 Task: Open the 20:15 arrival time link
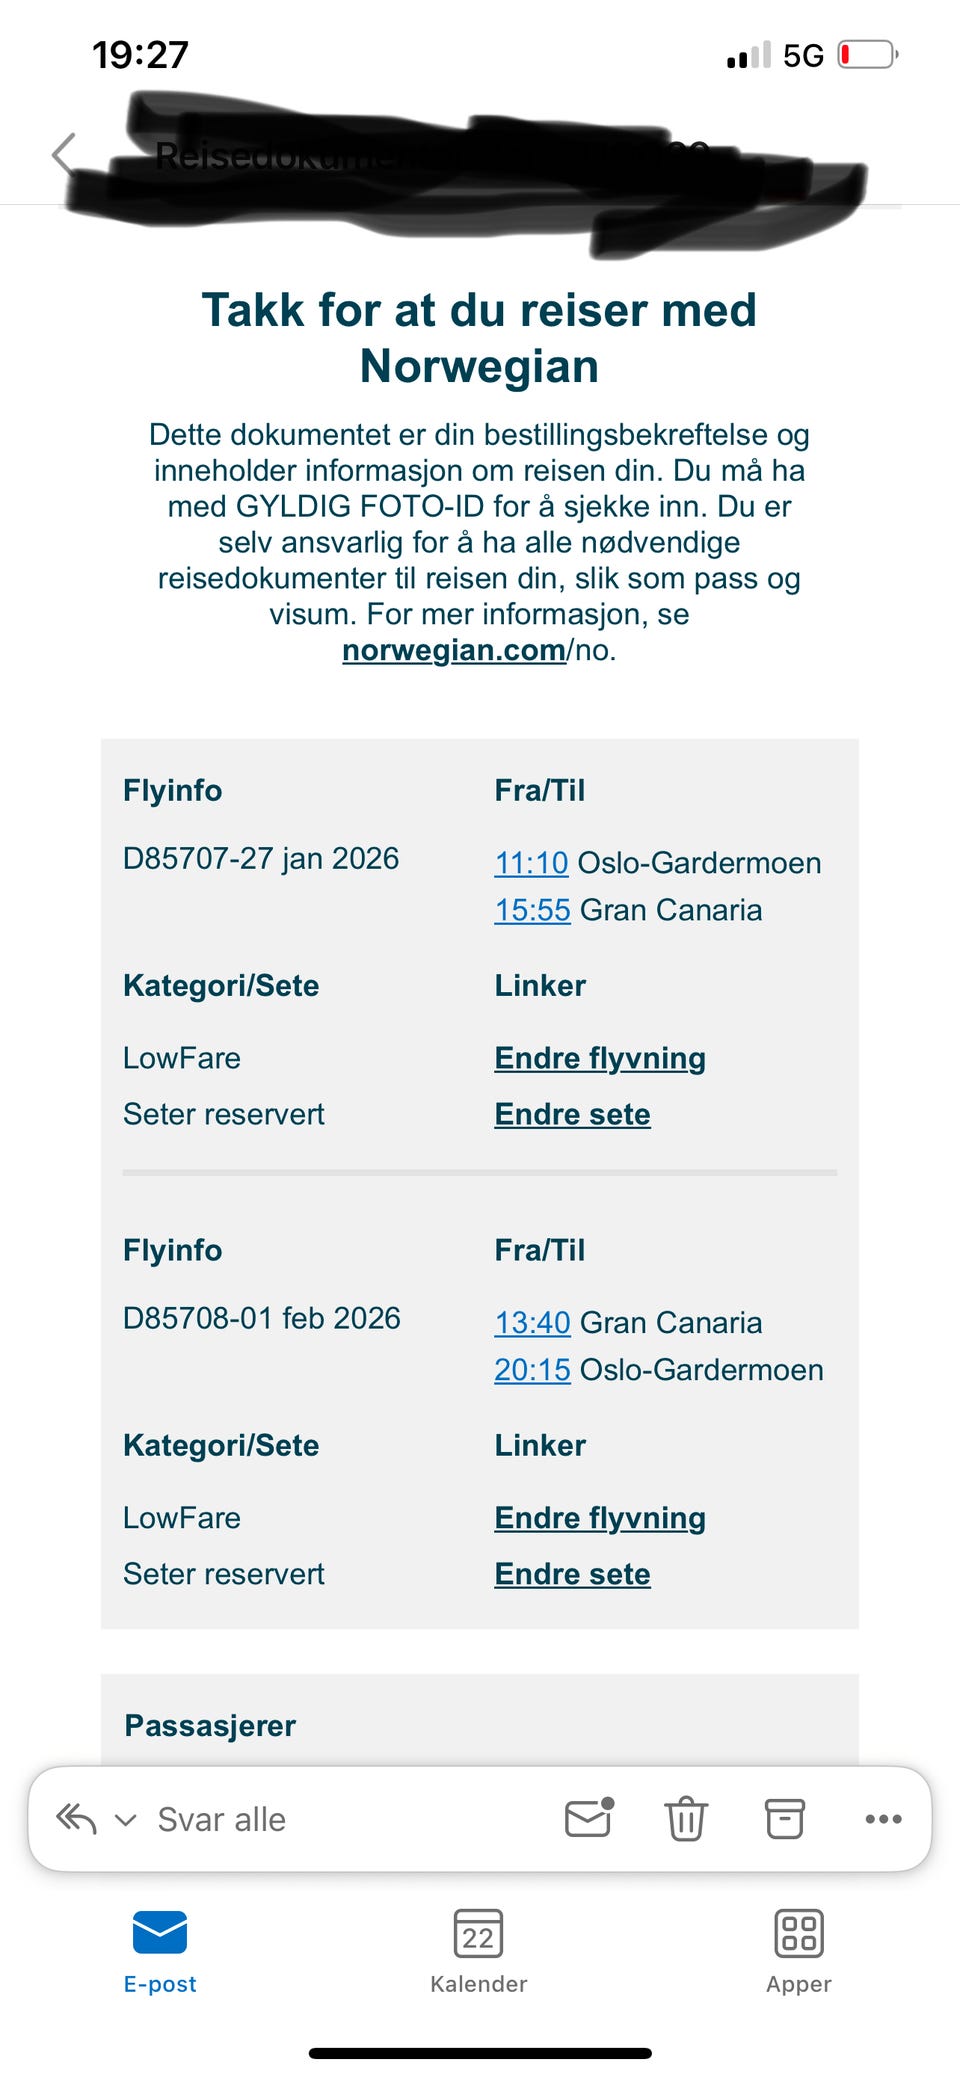[x=532, y=1369]
